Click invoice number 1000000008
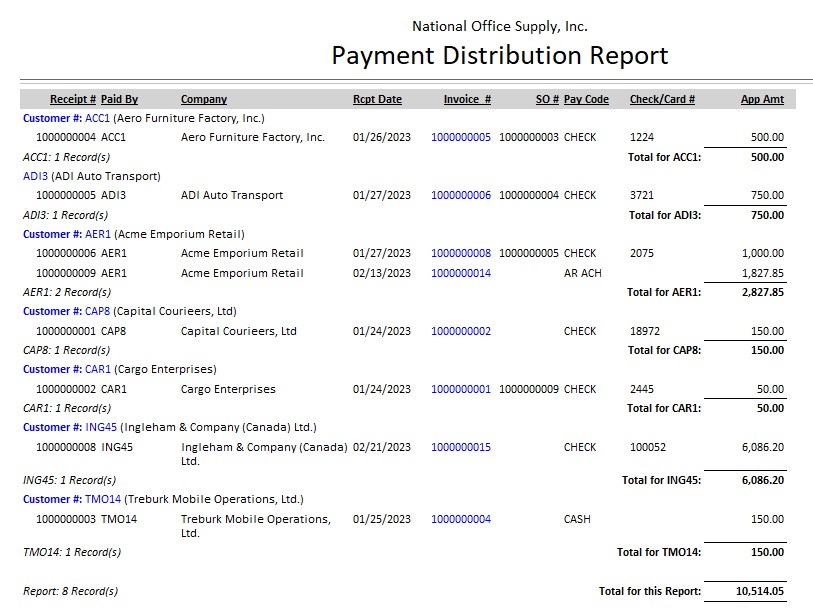Viewport: 813px width, 614px height. (x=460, y=253)
